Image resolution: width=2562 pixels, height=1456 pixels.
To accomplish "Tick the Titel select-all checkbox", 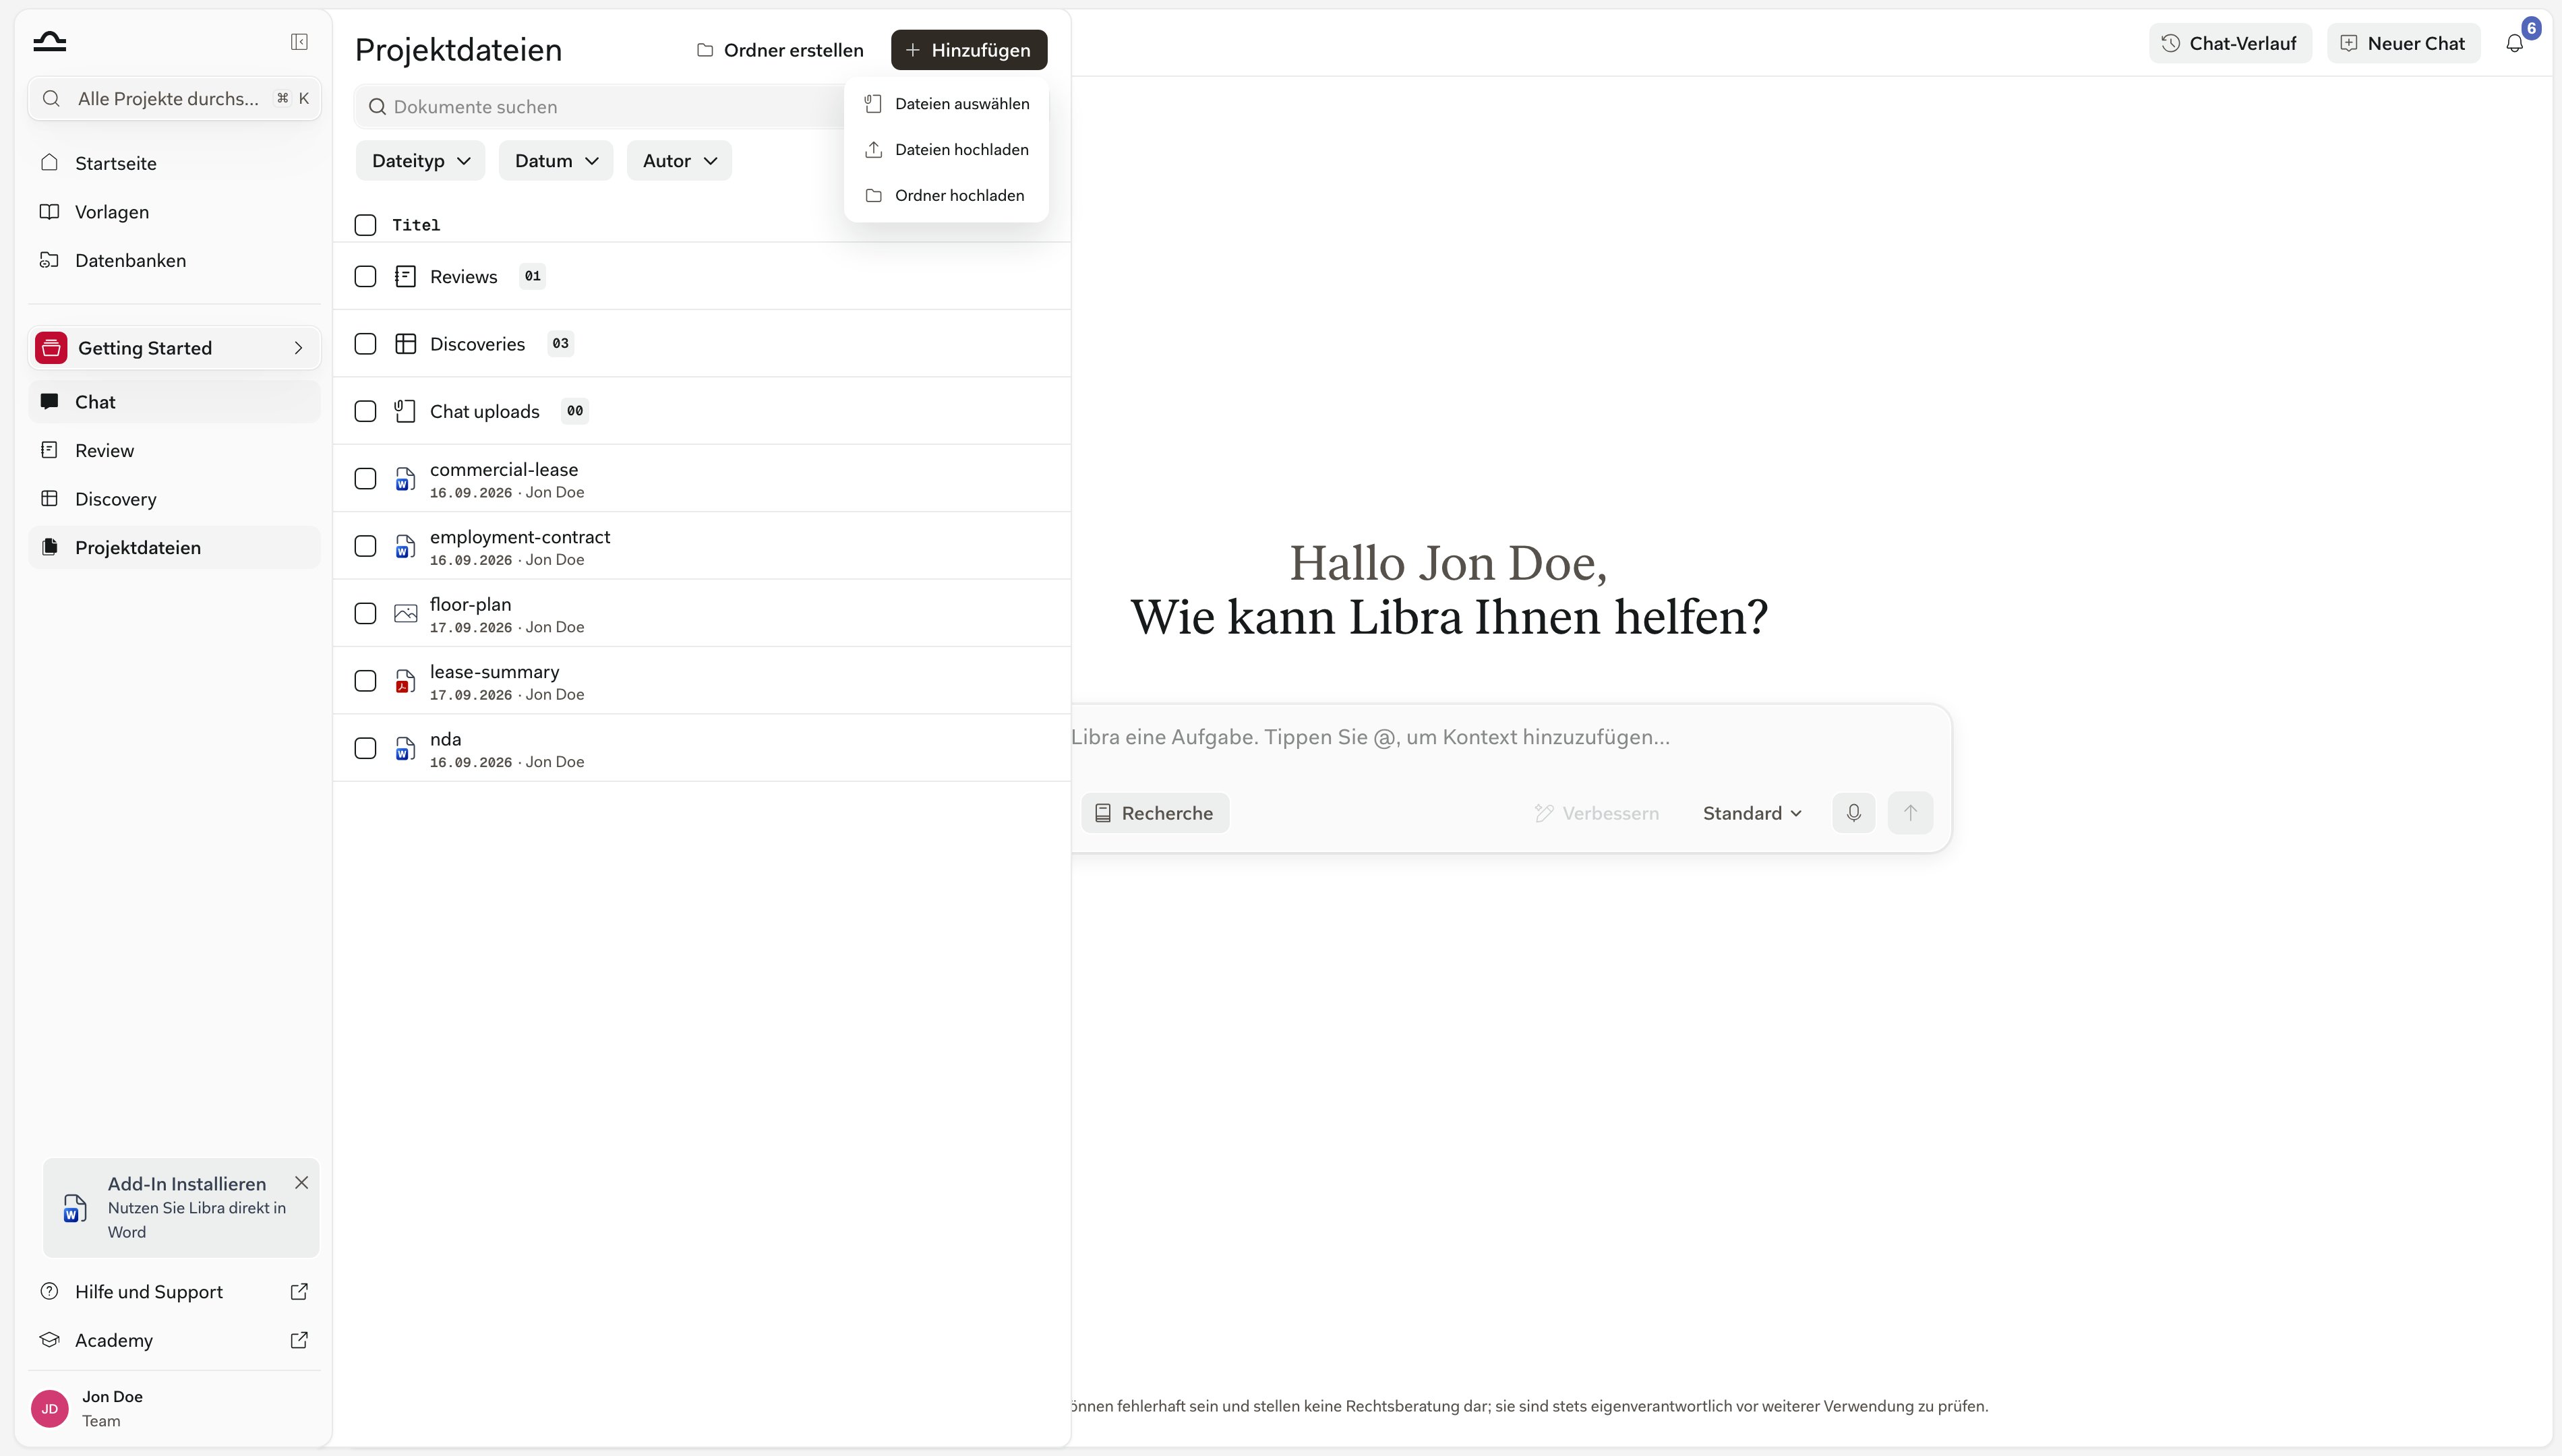I will click(365, 225).
